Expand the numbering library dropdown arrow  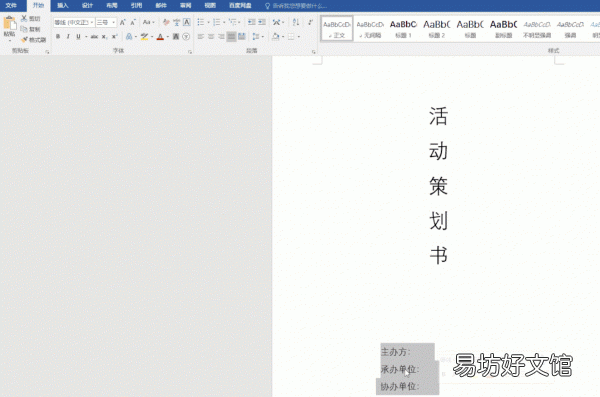[224, 23]
